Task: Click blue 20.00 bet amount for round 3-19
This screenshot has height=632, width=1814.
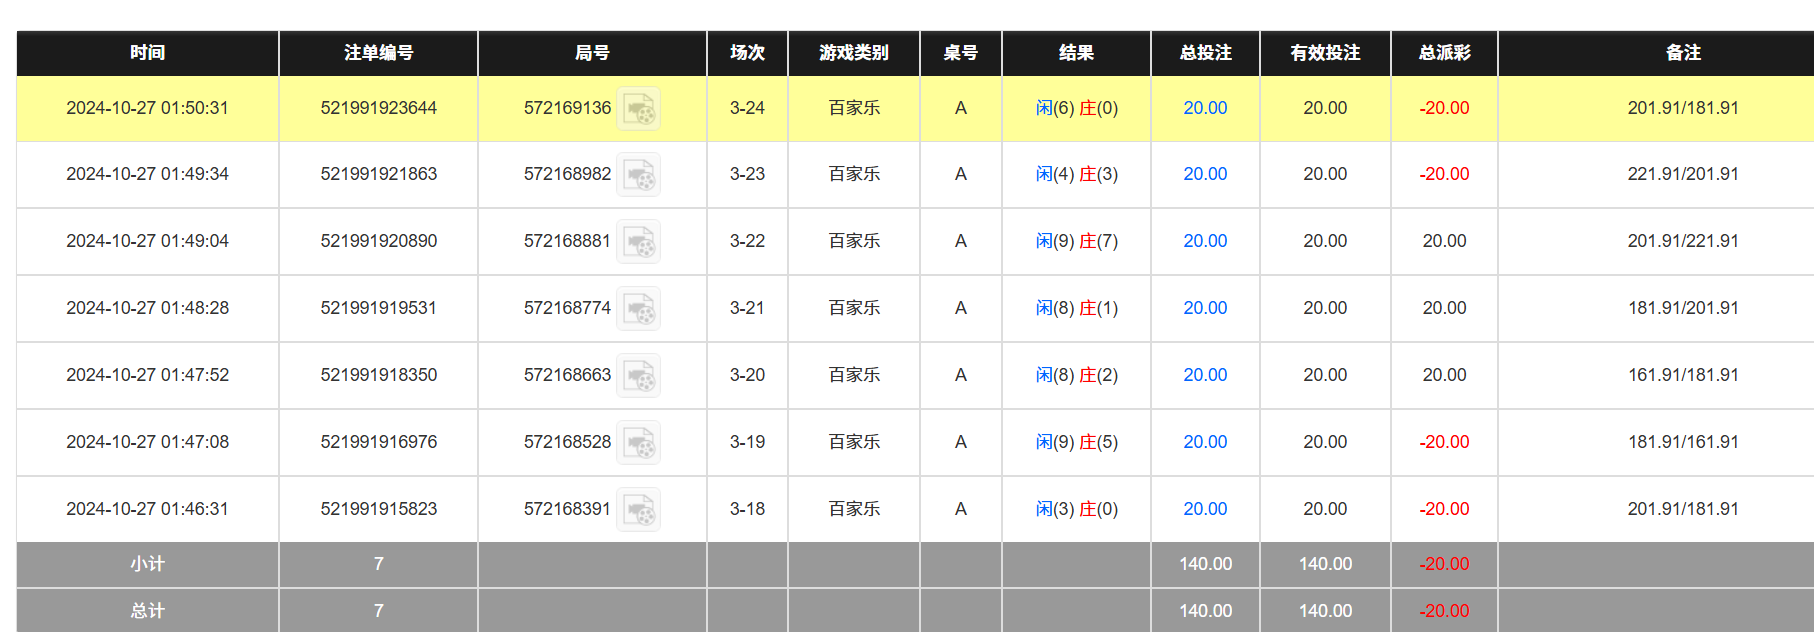Action: (1205, 442)
